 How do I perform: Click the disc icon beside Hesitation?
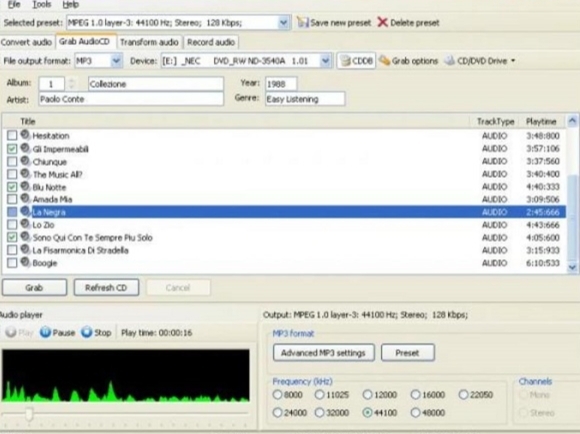[x=25, y=135]
